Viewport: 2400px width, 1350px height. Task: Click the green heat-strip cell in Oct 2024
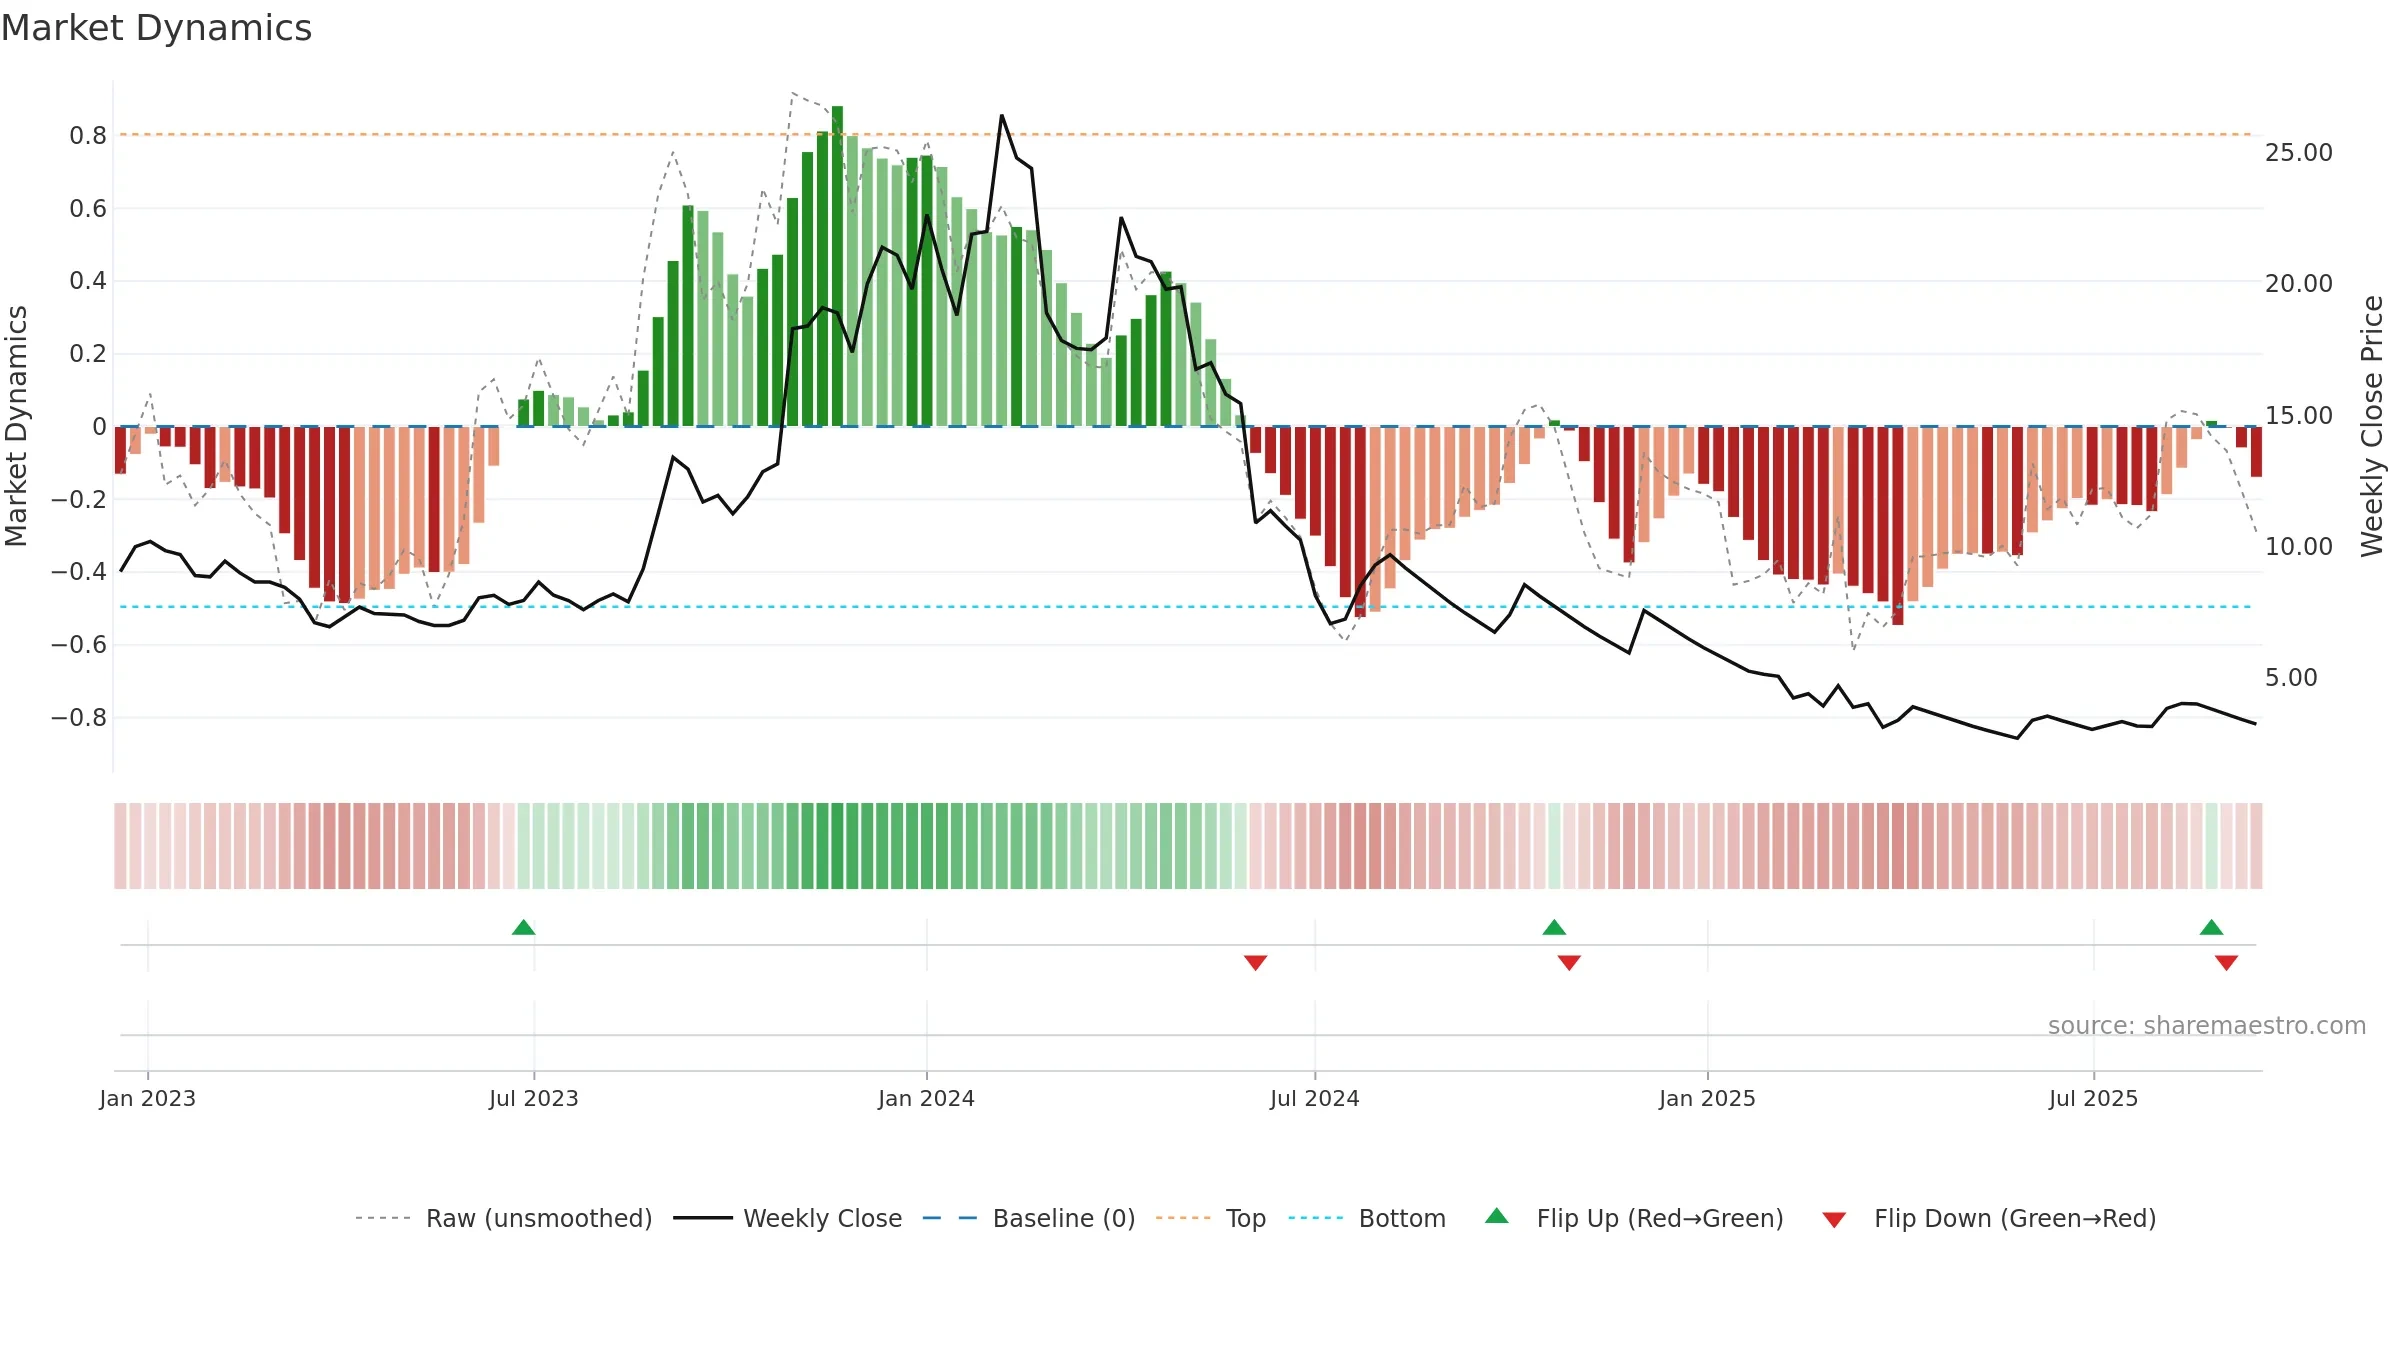(1554, 846)
